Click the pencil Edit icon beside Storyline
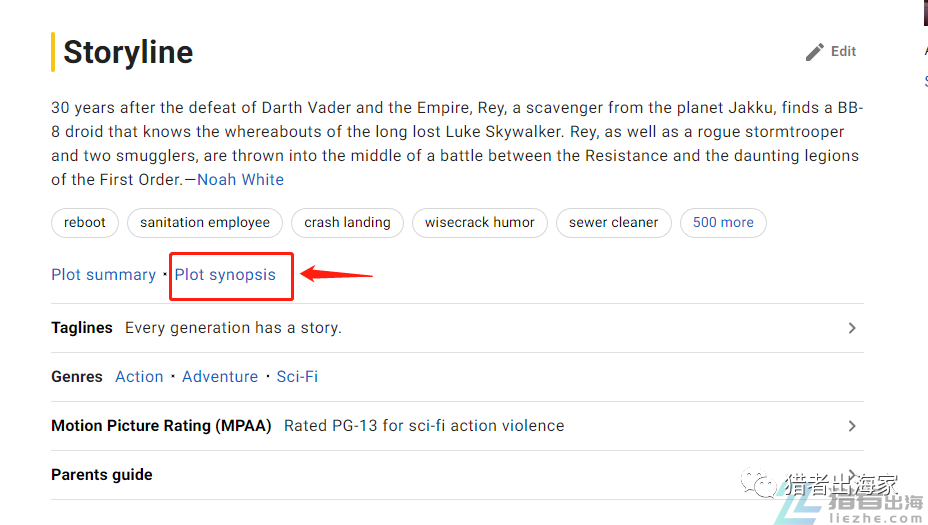 (x=815, y=52)
